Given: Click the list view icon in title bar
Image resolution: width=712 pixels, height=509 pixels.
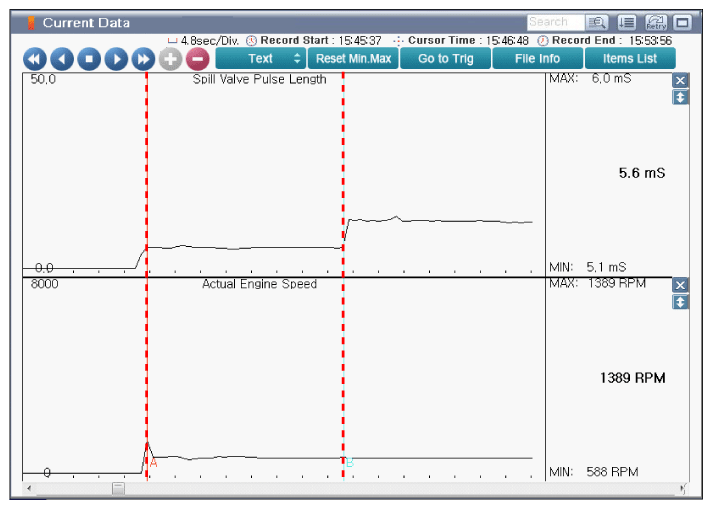Looking at the screenshot, I should click(627, 22).
